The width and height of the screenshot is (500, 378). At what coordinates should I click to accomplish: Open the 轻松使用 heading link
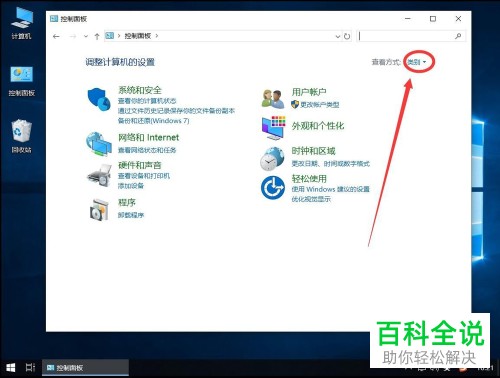point(309,179)
